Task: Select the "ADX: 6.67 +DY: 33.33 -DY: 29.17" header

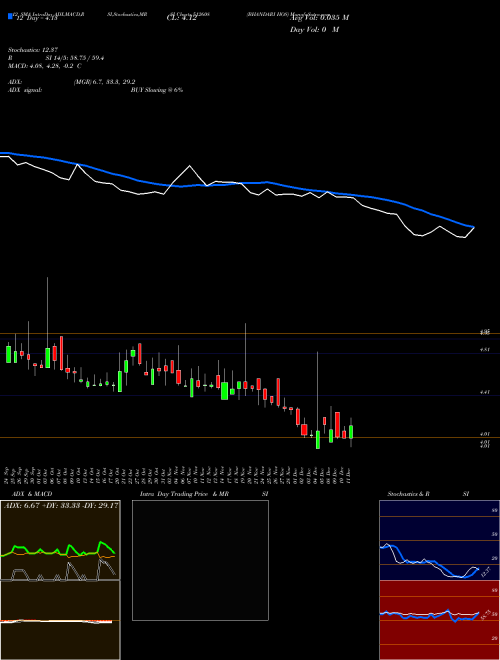Action: tap(61, 506)
